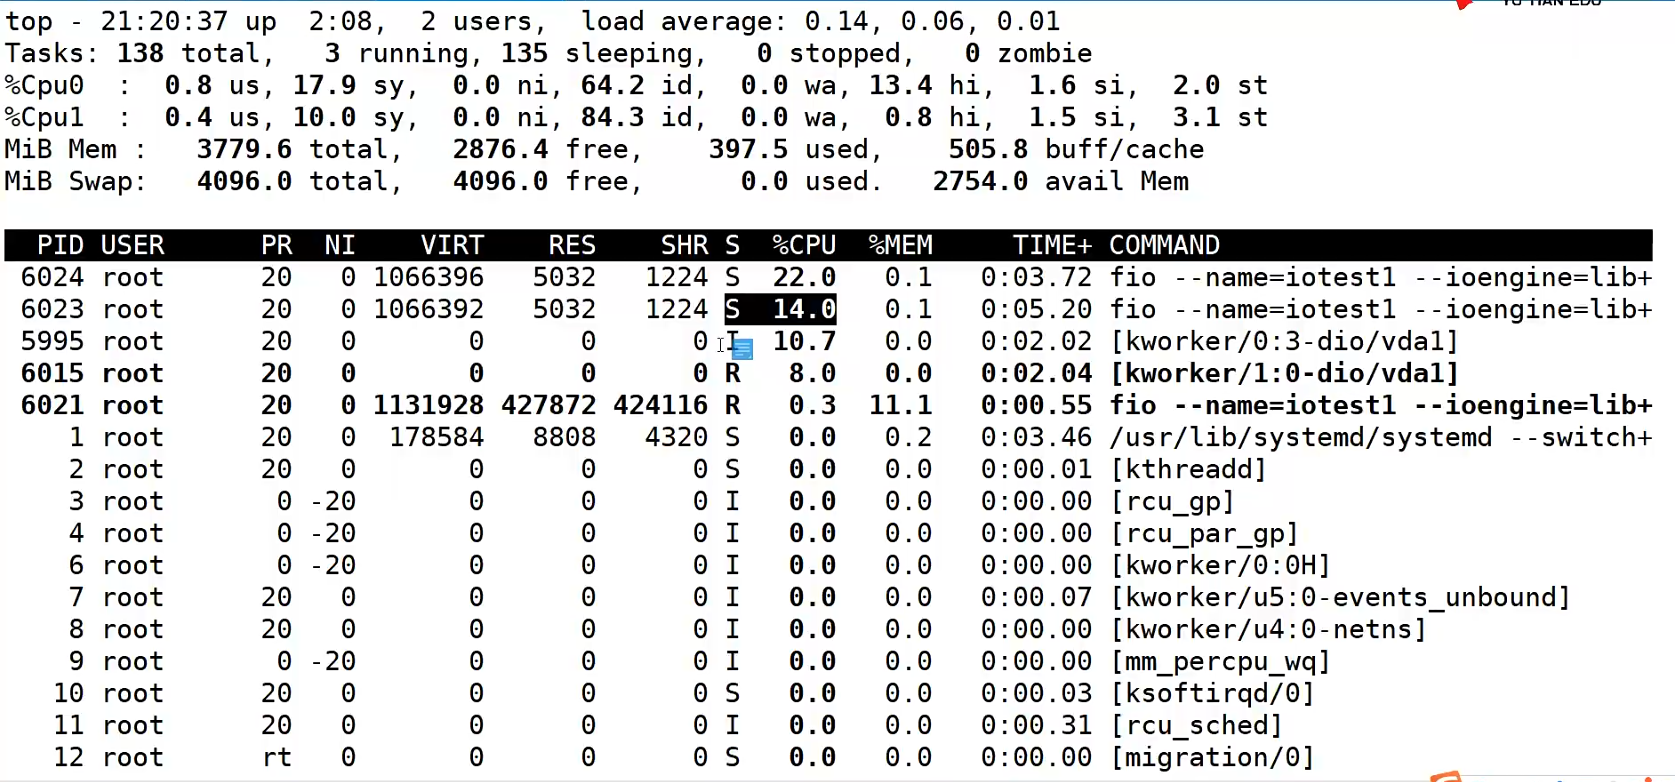Screen dimensions: 1675x782
Task: Click PID 5995 kworker row
Action: pos(828,341)
